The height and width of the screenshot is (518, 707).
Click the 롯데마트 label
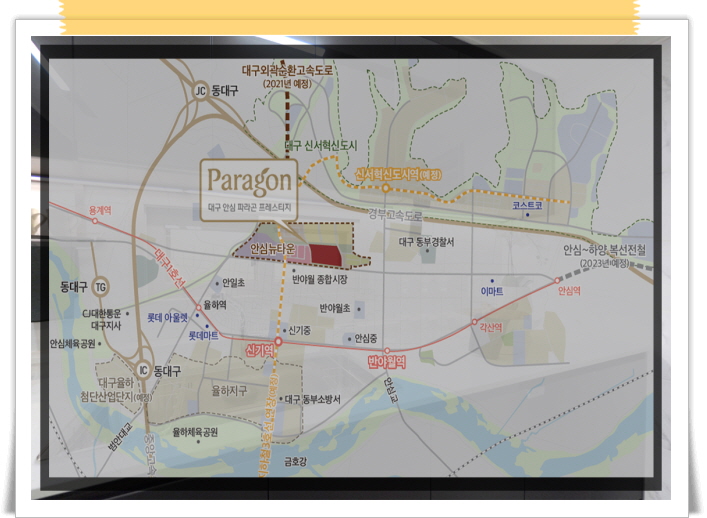pyautogui.click(x=203, y=335)
